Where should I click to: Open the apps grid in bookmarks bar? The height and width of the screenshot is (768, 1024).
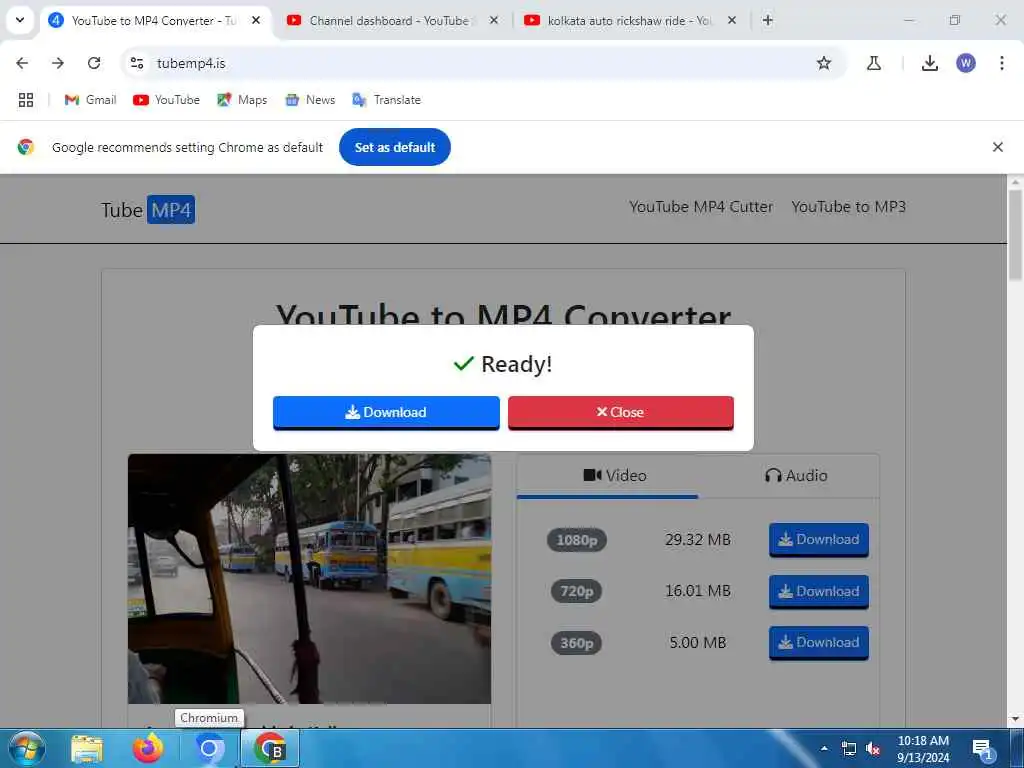coord(25,100)
